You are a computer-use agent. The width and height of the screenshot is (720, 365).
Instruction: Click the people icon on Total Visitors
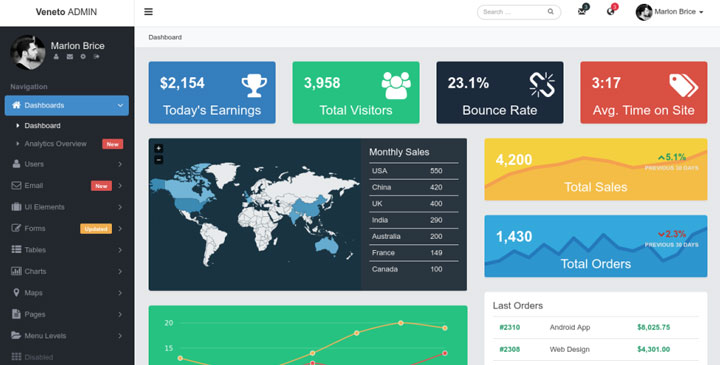pos(396,85)
